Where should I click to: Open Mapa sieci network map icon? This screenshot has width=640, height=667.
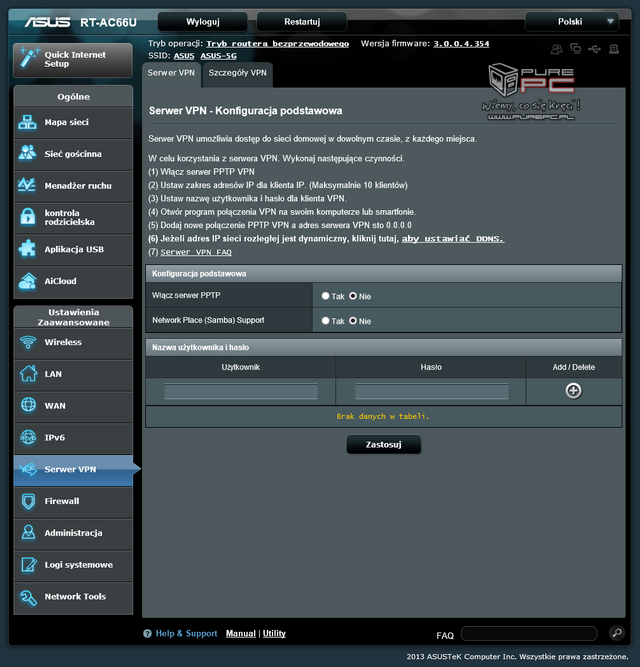[x=28, y=123]
